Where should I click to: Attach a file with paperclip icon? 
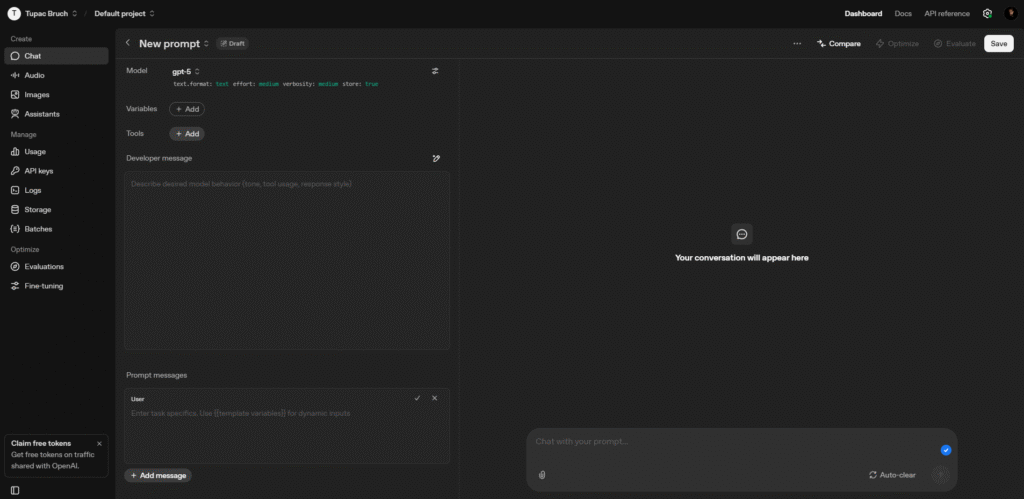pos(541,475)
